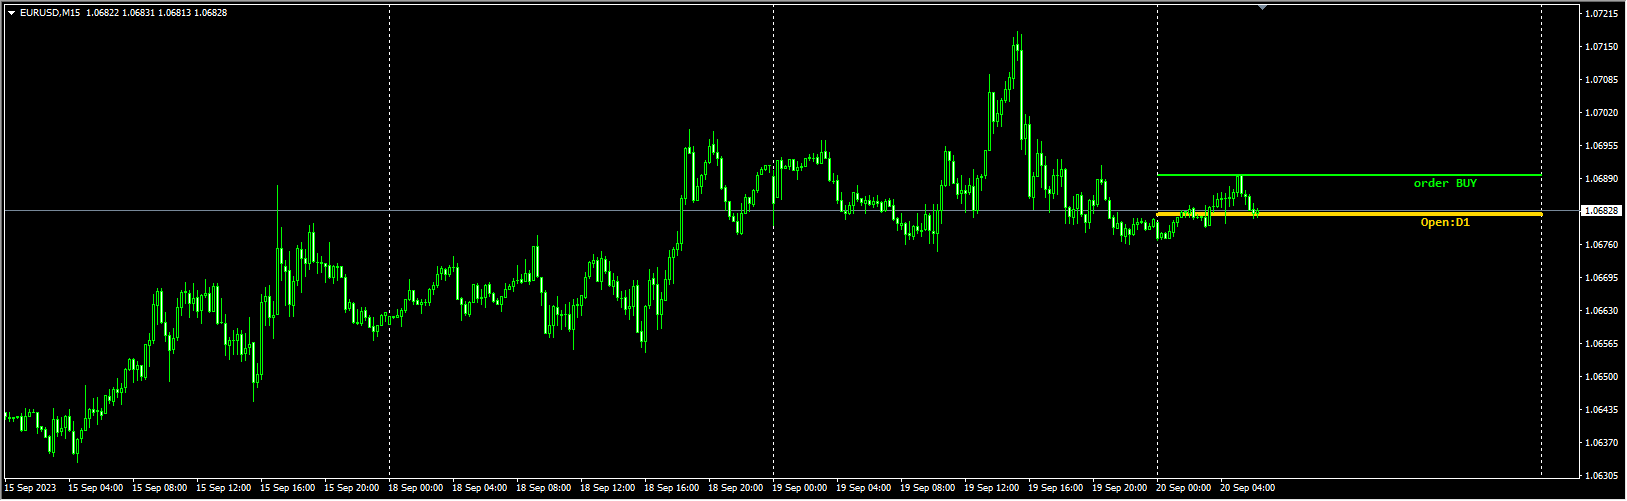Click the green order BUY horizontal line
Image resolution: width=1627 pixels, height=501 pixels.
coord(1349,175)
